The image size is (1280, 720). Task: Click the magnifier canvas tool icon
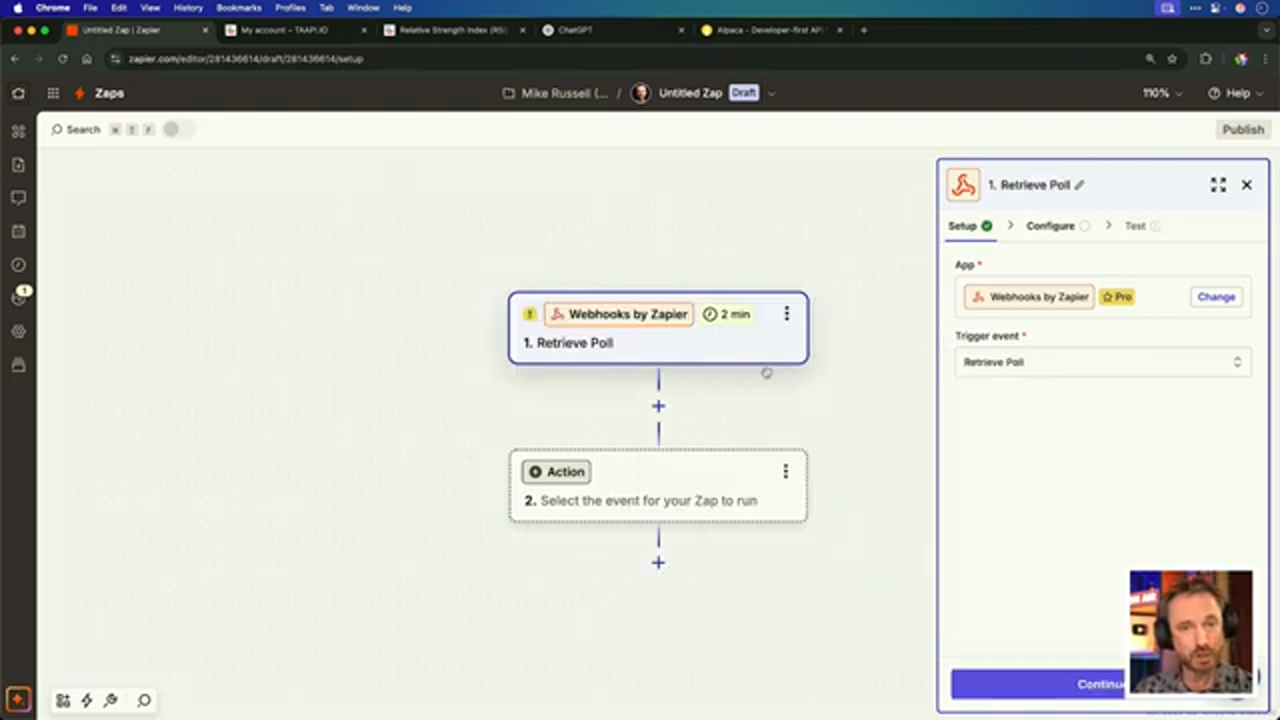(144, 701)
